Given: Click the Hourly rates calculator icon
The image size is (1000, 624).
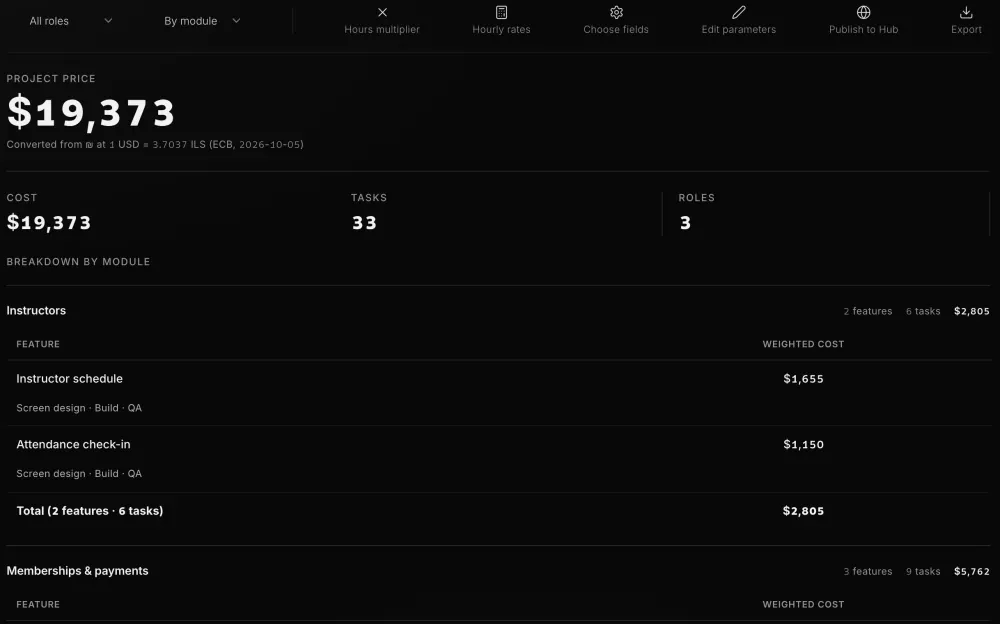Looking at the screenshot, I should tap(501, 12).
